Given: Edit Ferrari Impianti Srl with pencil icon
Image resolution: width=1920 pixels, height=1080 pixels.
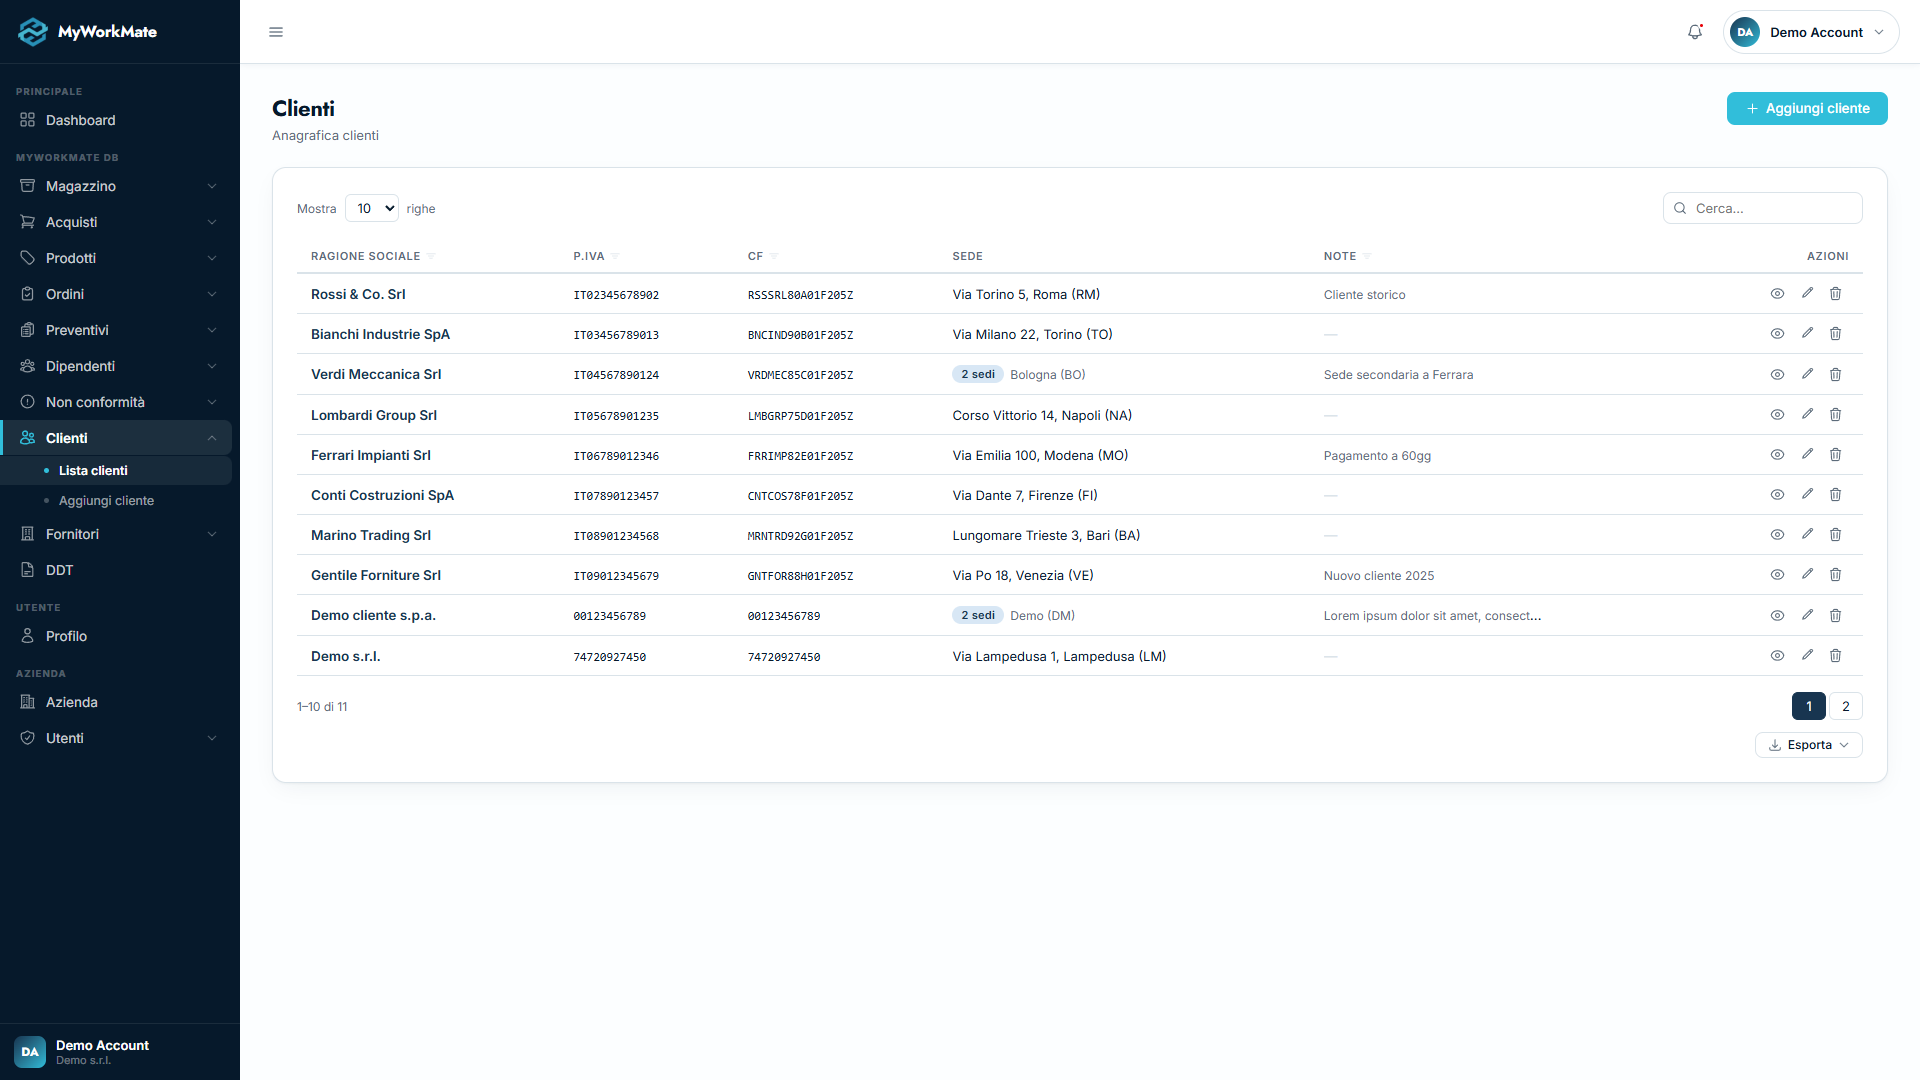Looking at the screenshot, I should coord(1807,455).
